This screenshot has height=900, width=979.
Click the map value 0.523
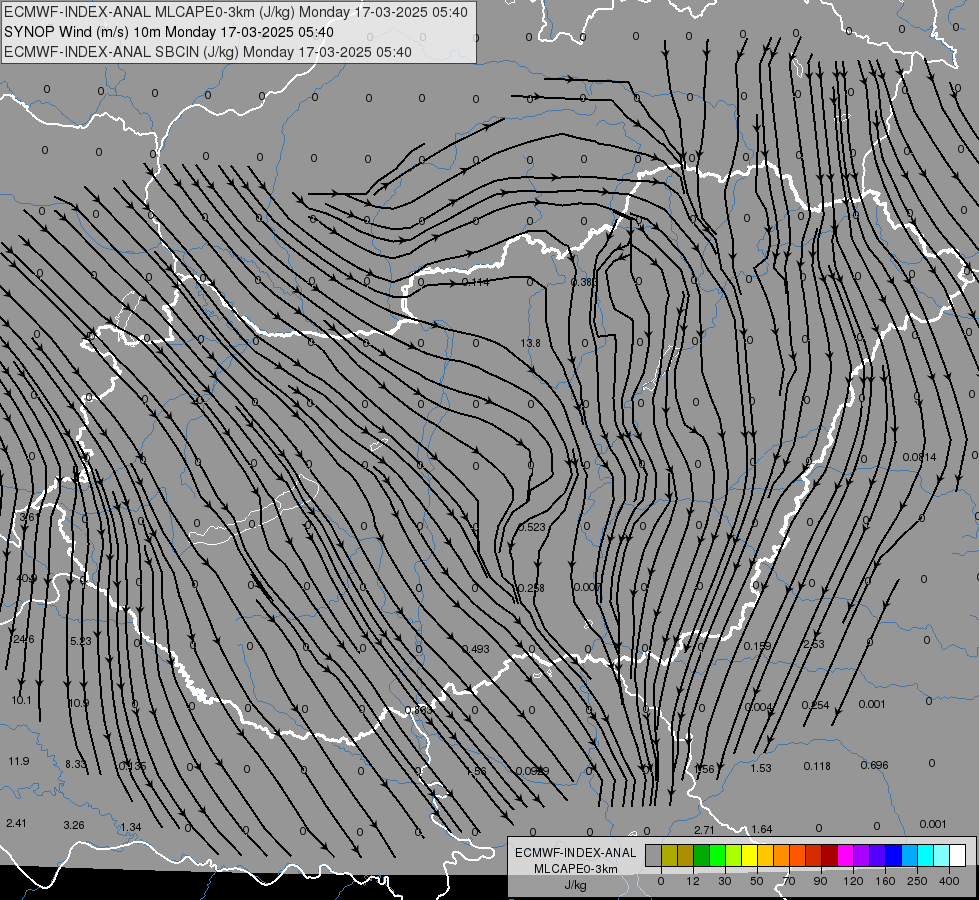(532, 527)
